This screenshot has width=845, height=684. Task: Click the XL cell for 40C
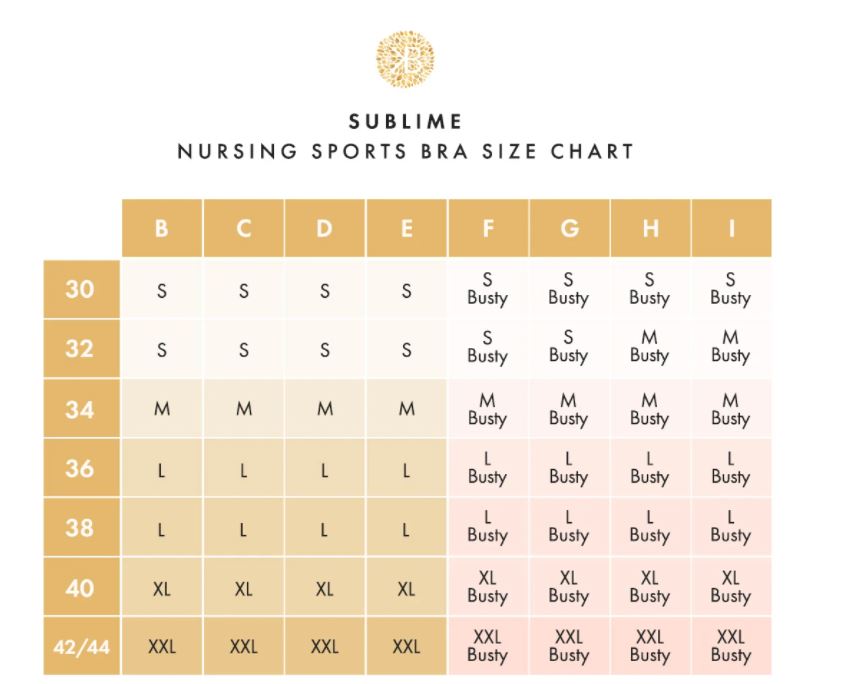[x=244, y=588]
